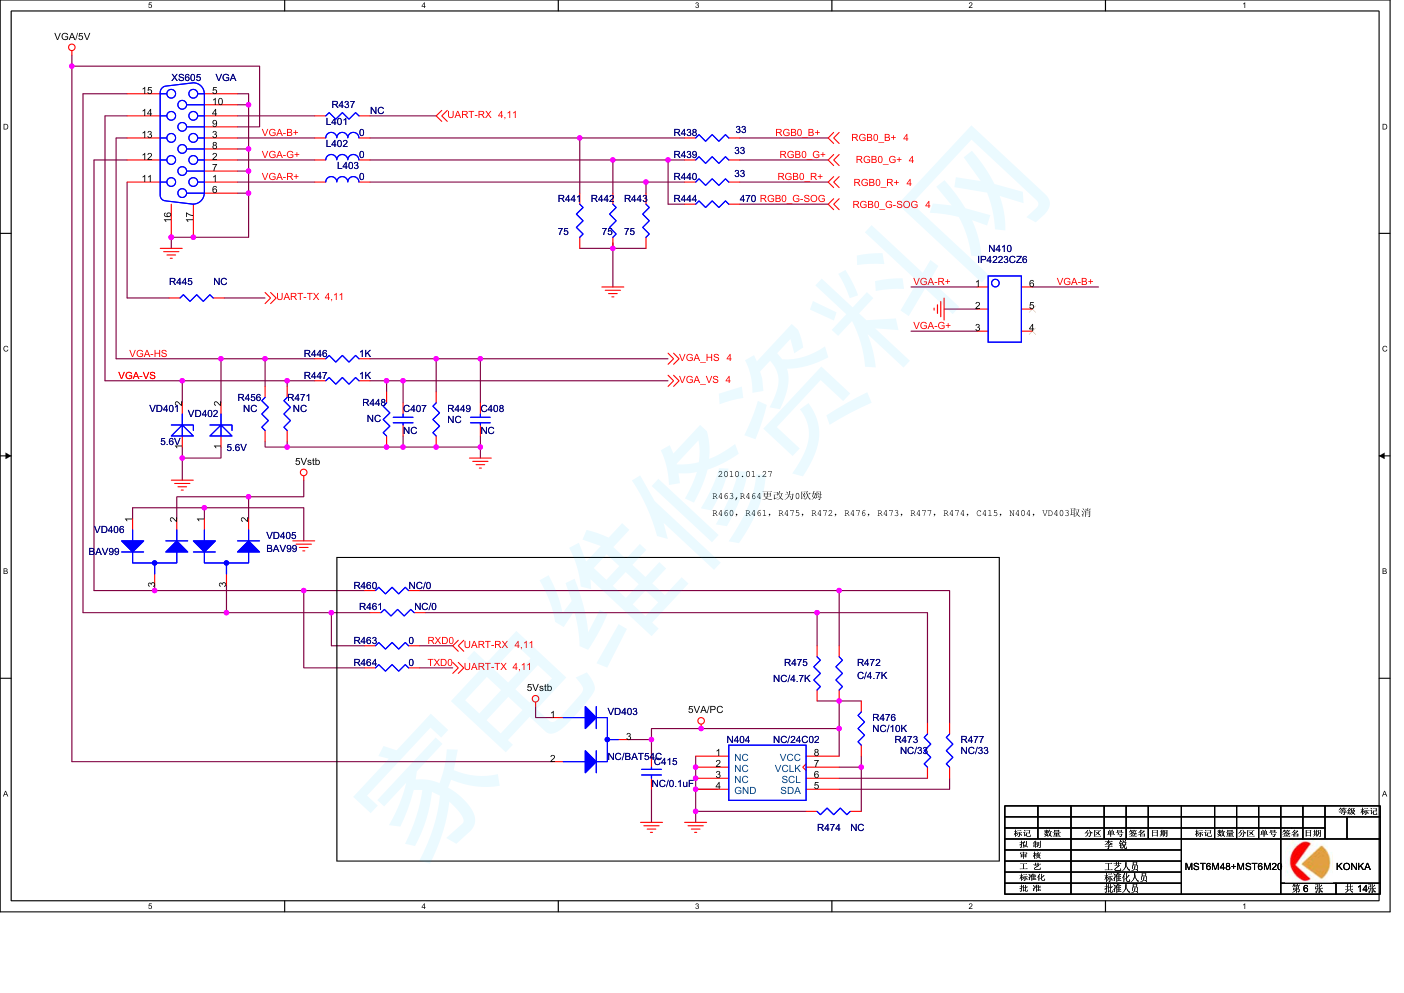Click resistor R437 symbol

342,116
